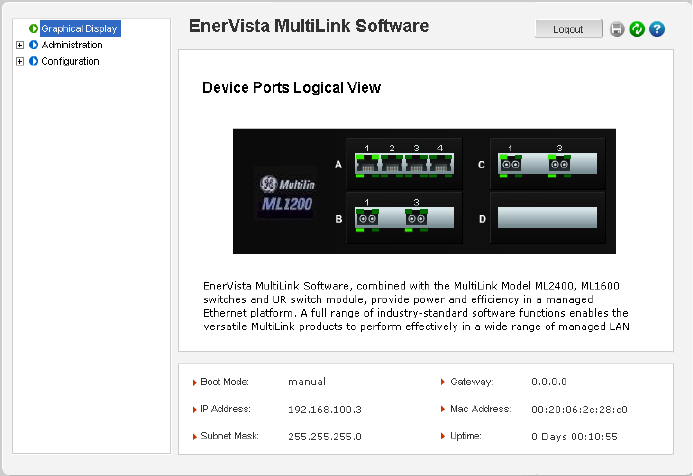
Task: Open the blue Help question icon
Action: coord(657,29)
